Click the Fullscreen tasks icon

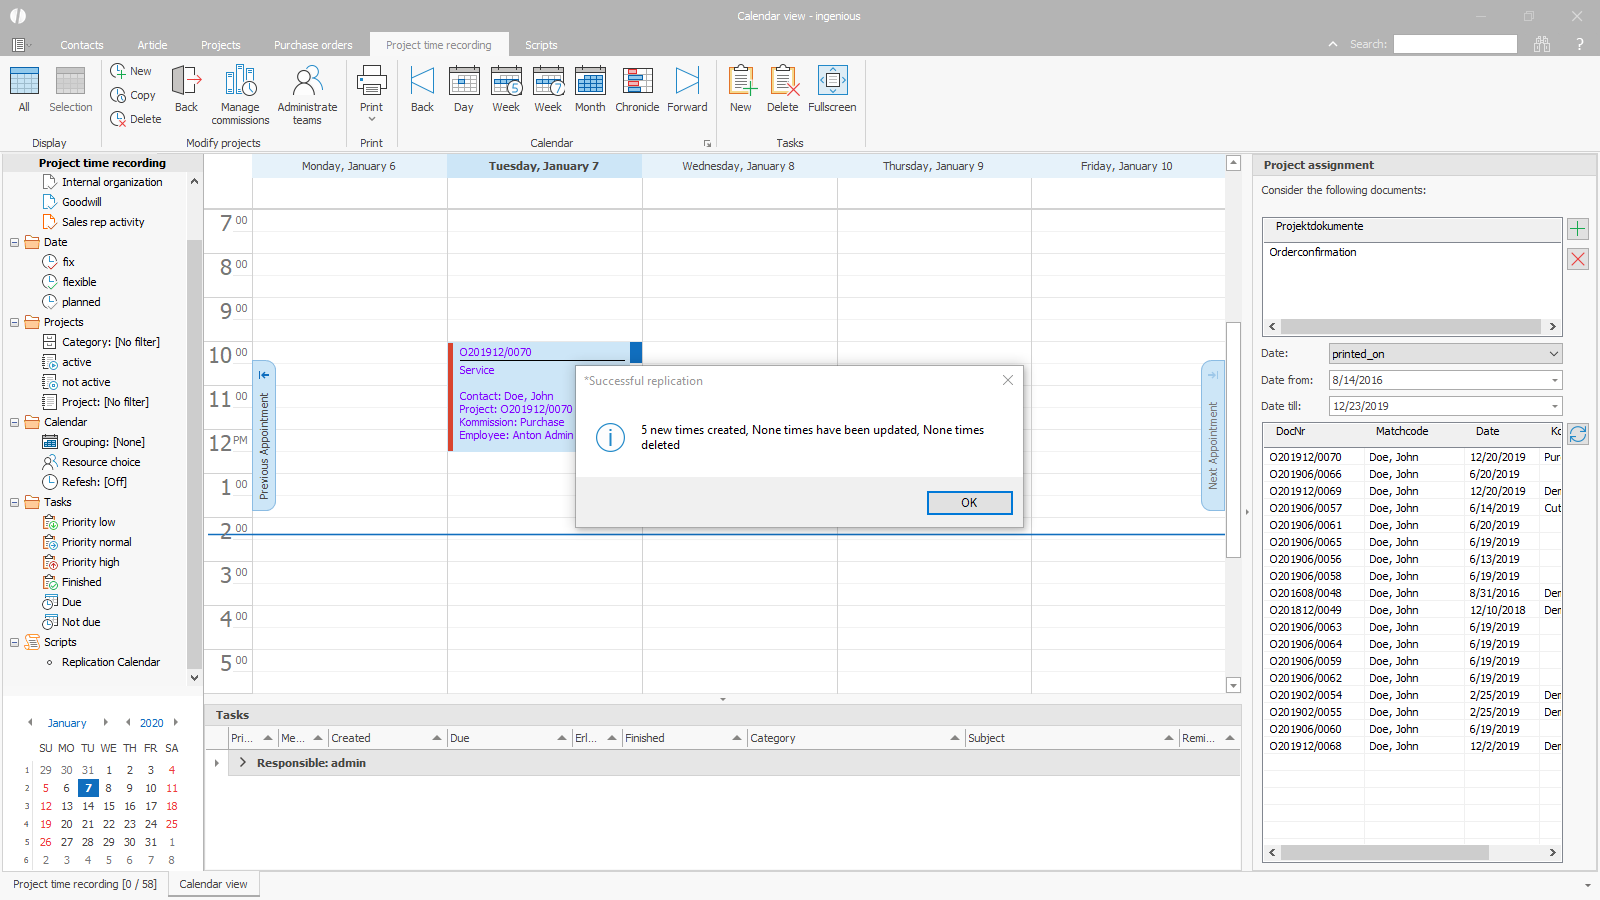coord(832,82)
